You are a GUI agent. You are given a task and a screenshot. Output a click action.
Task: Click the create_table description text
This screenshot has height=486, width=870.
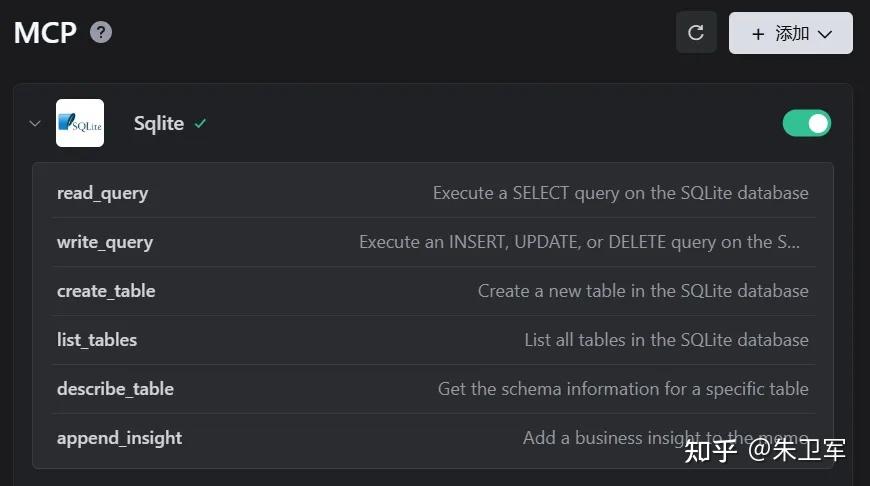point(643,291)
